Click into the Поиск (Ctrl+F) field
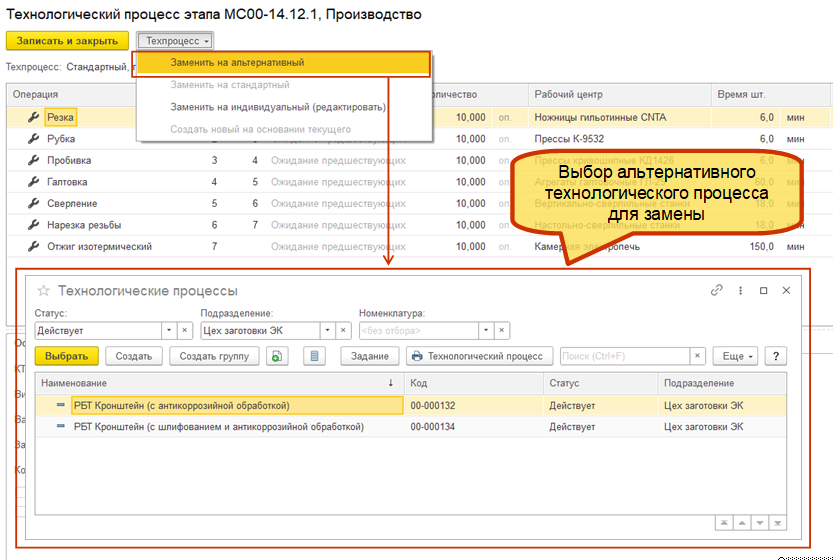Image resolution: width=833 pixels, height=560 pixels. coord(625,356)
